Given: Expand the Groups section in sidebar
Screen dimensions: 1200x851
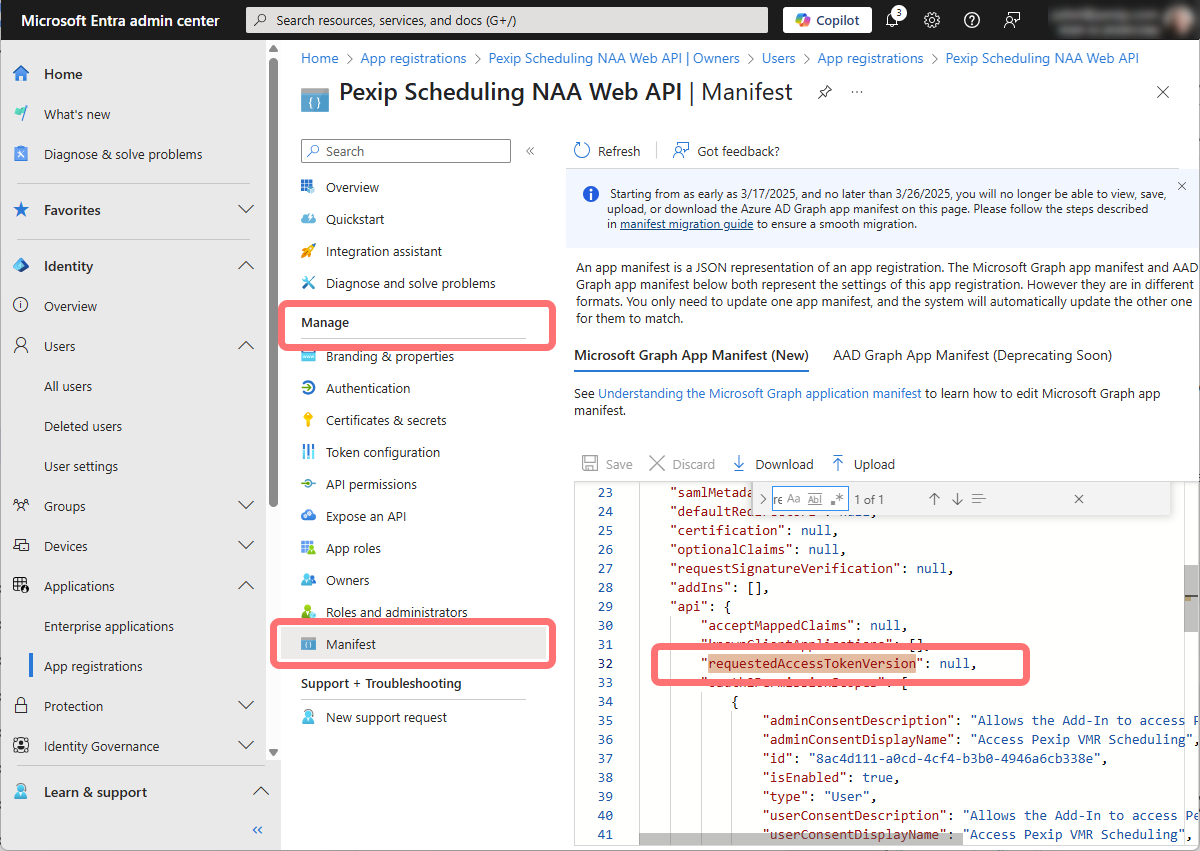Looking at the screenshot, I should click(246, 506).
